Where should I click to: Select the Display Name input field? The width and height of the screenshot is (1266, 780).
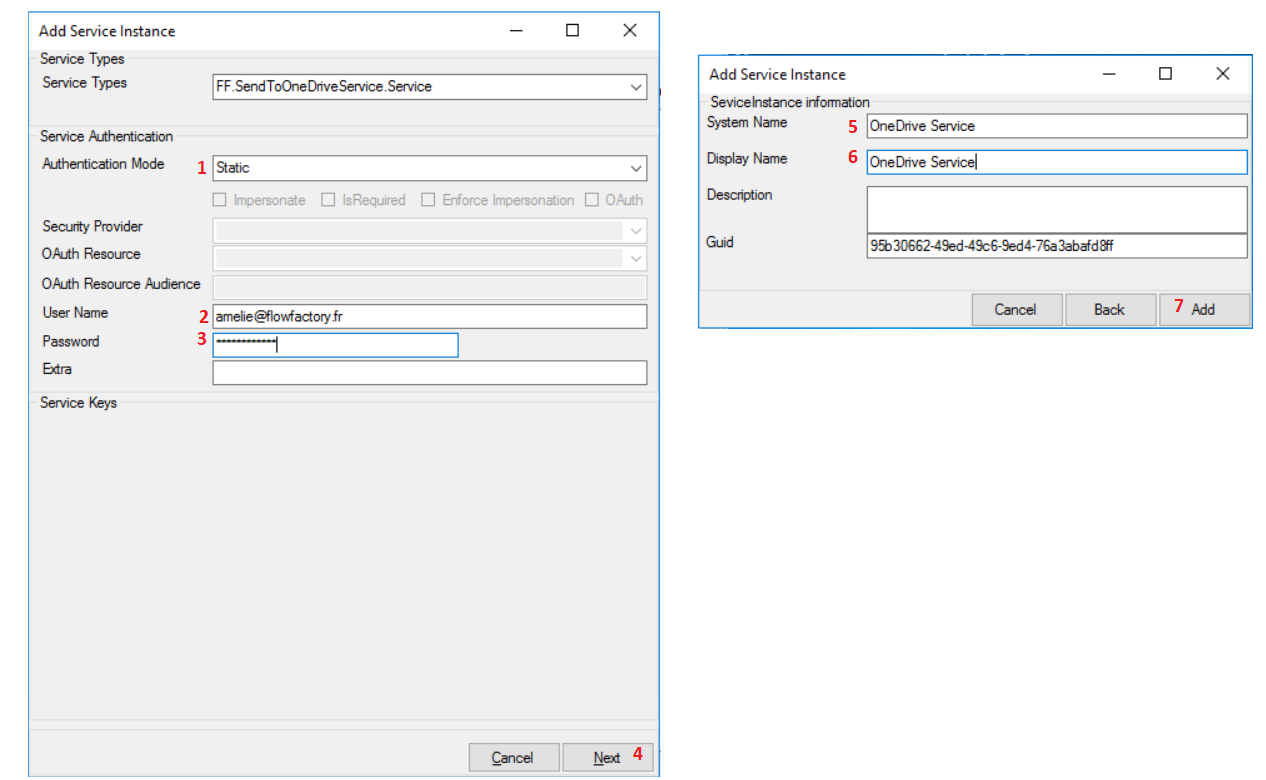1056,162
